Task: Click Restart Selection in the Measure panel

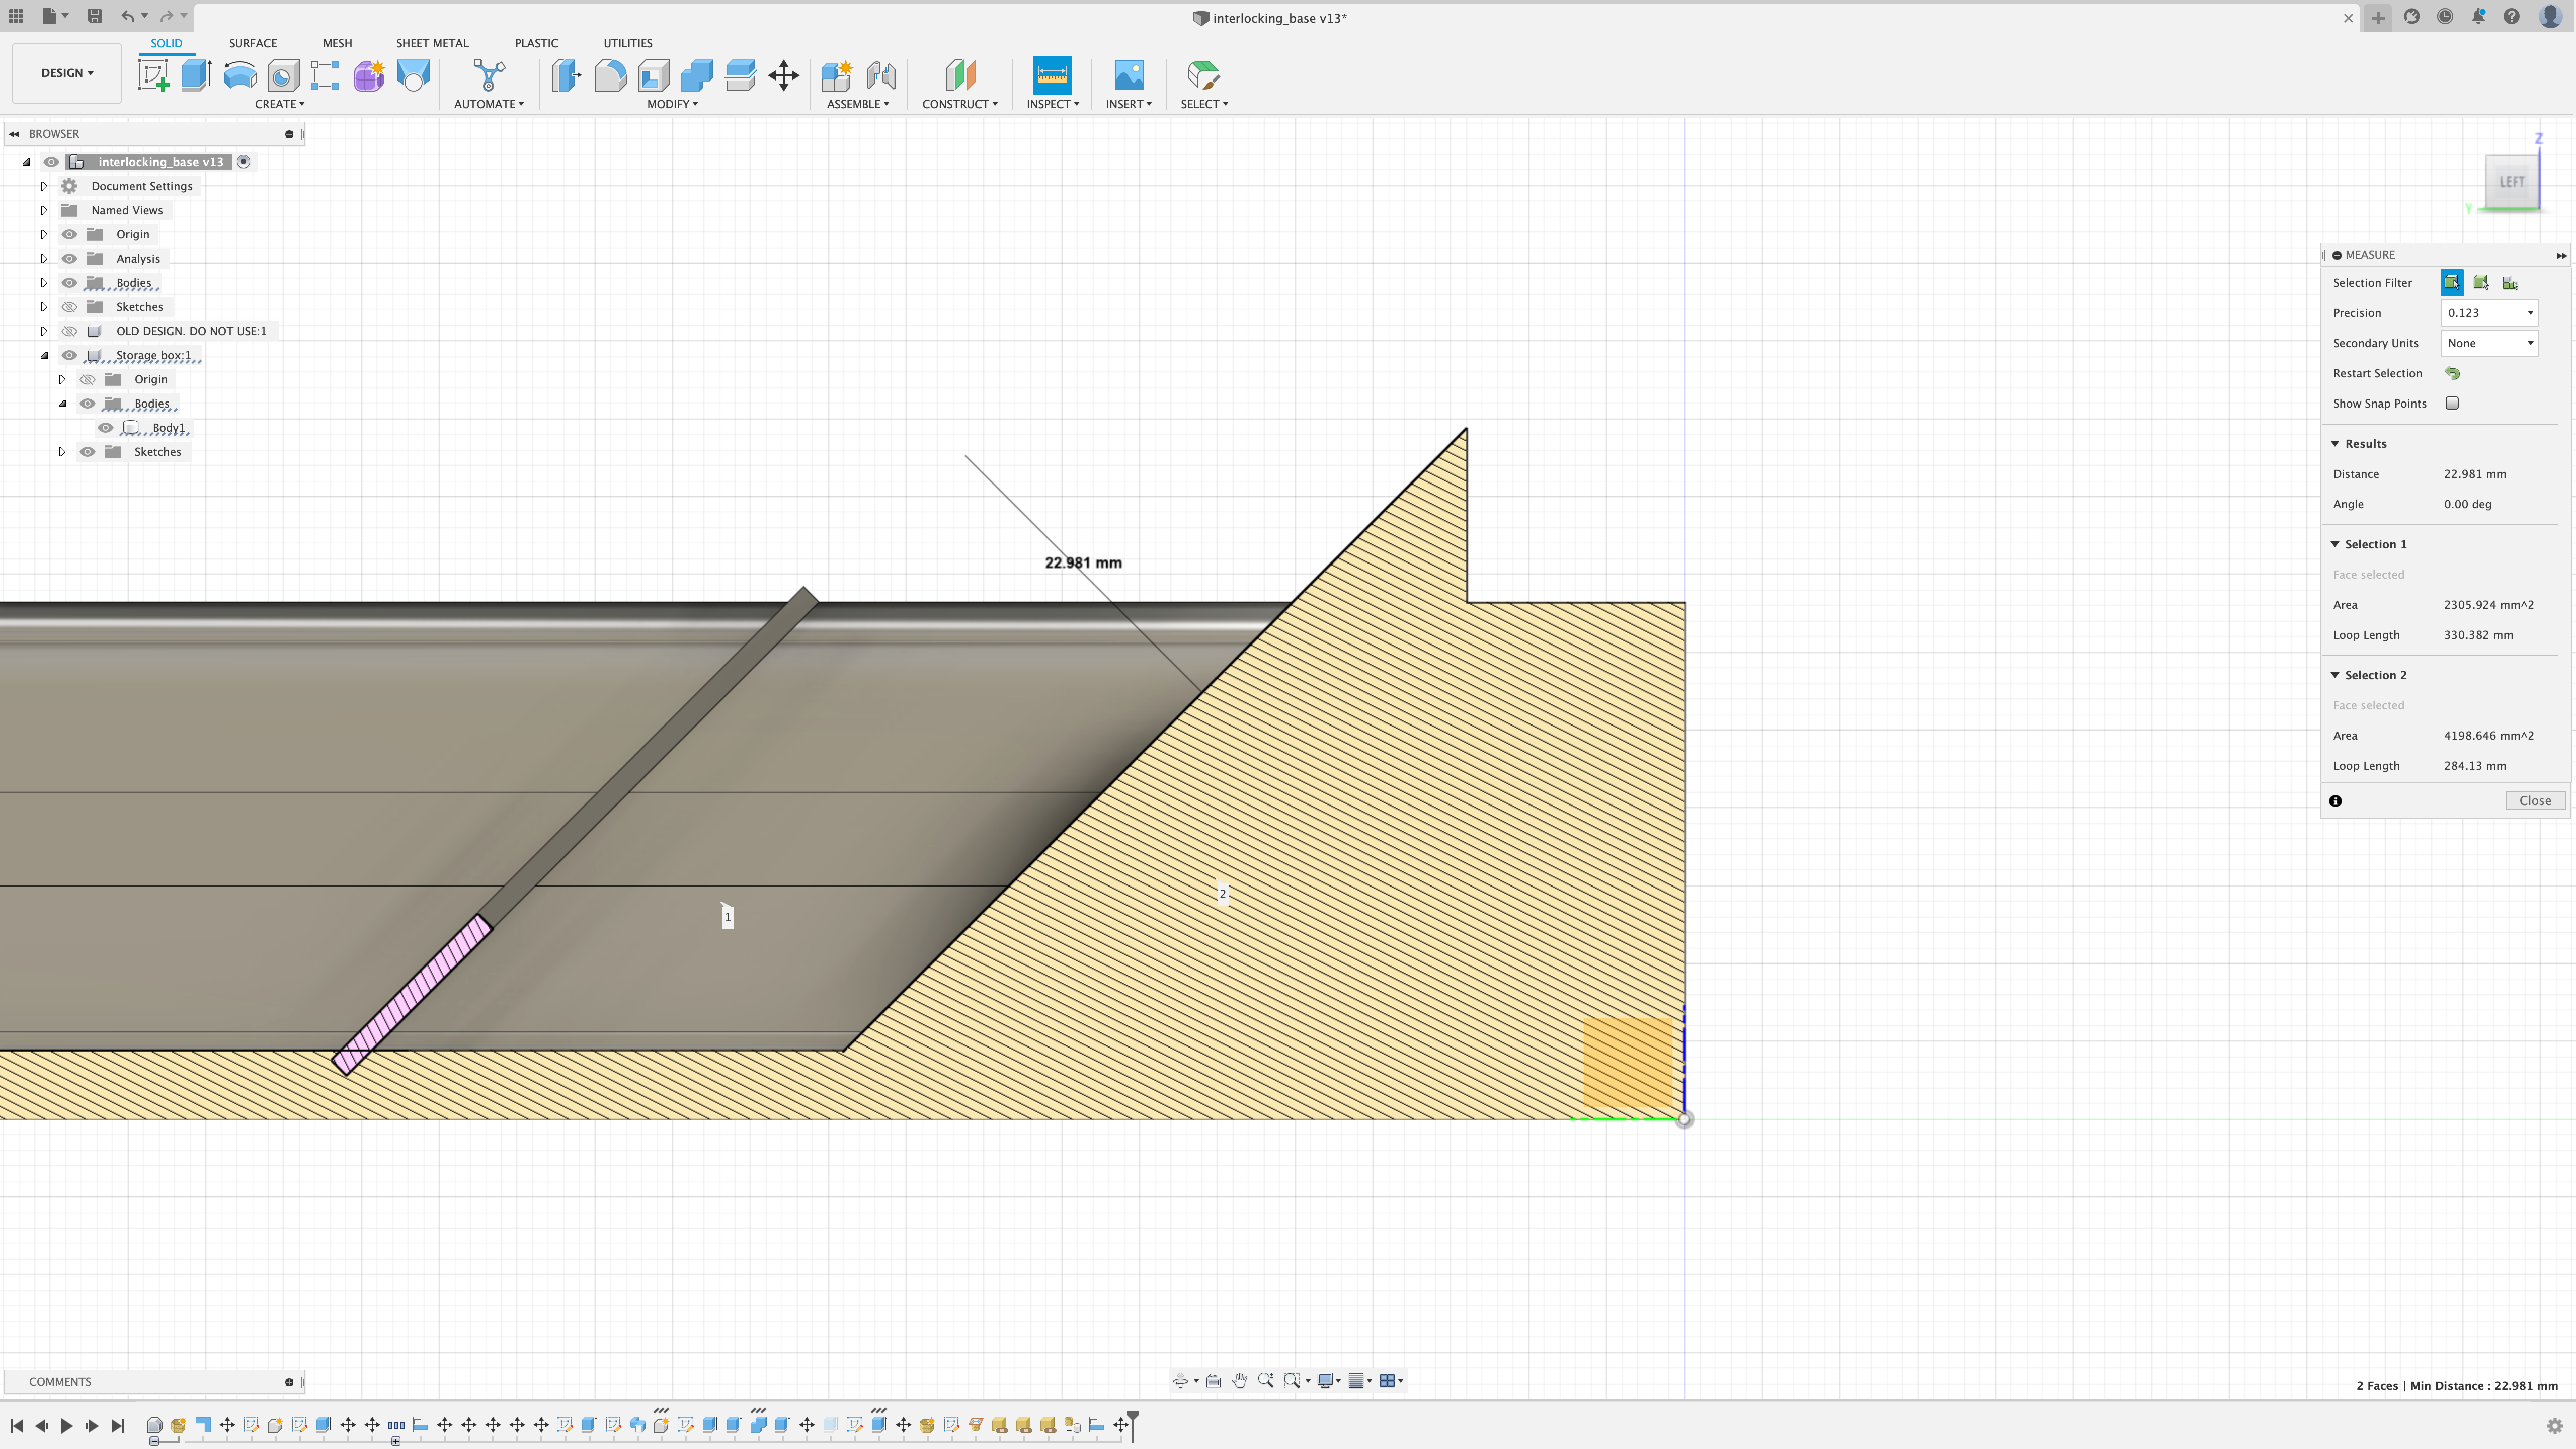Action: point(2452,372)
